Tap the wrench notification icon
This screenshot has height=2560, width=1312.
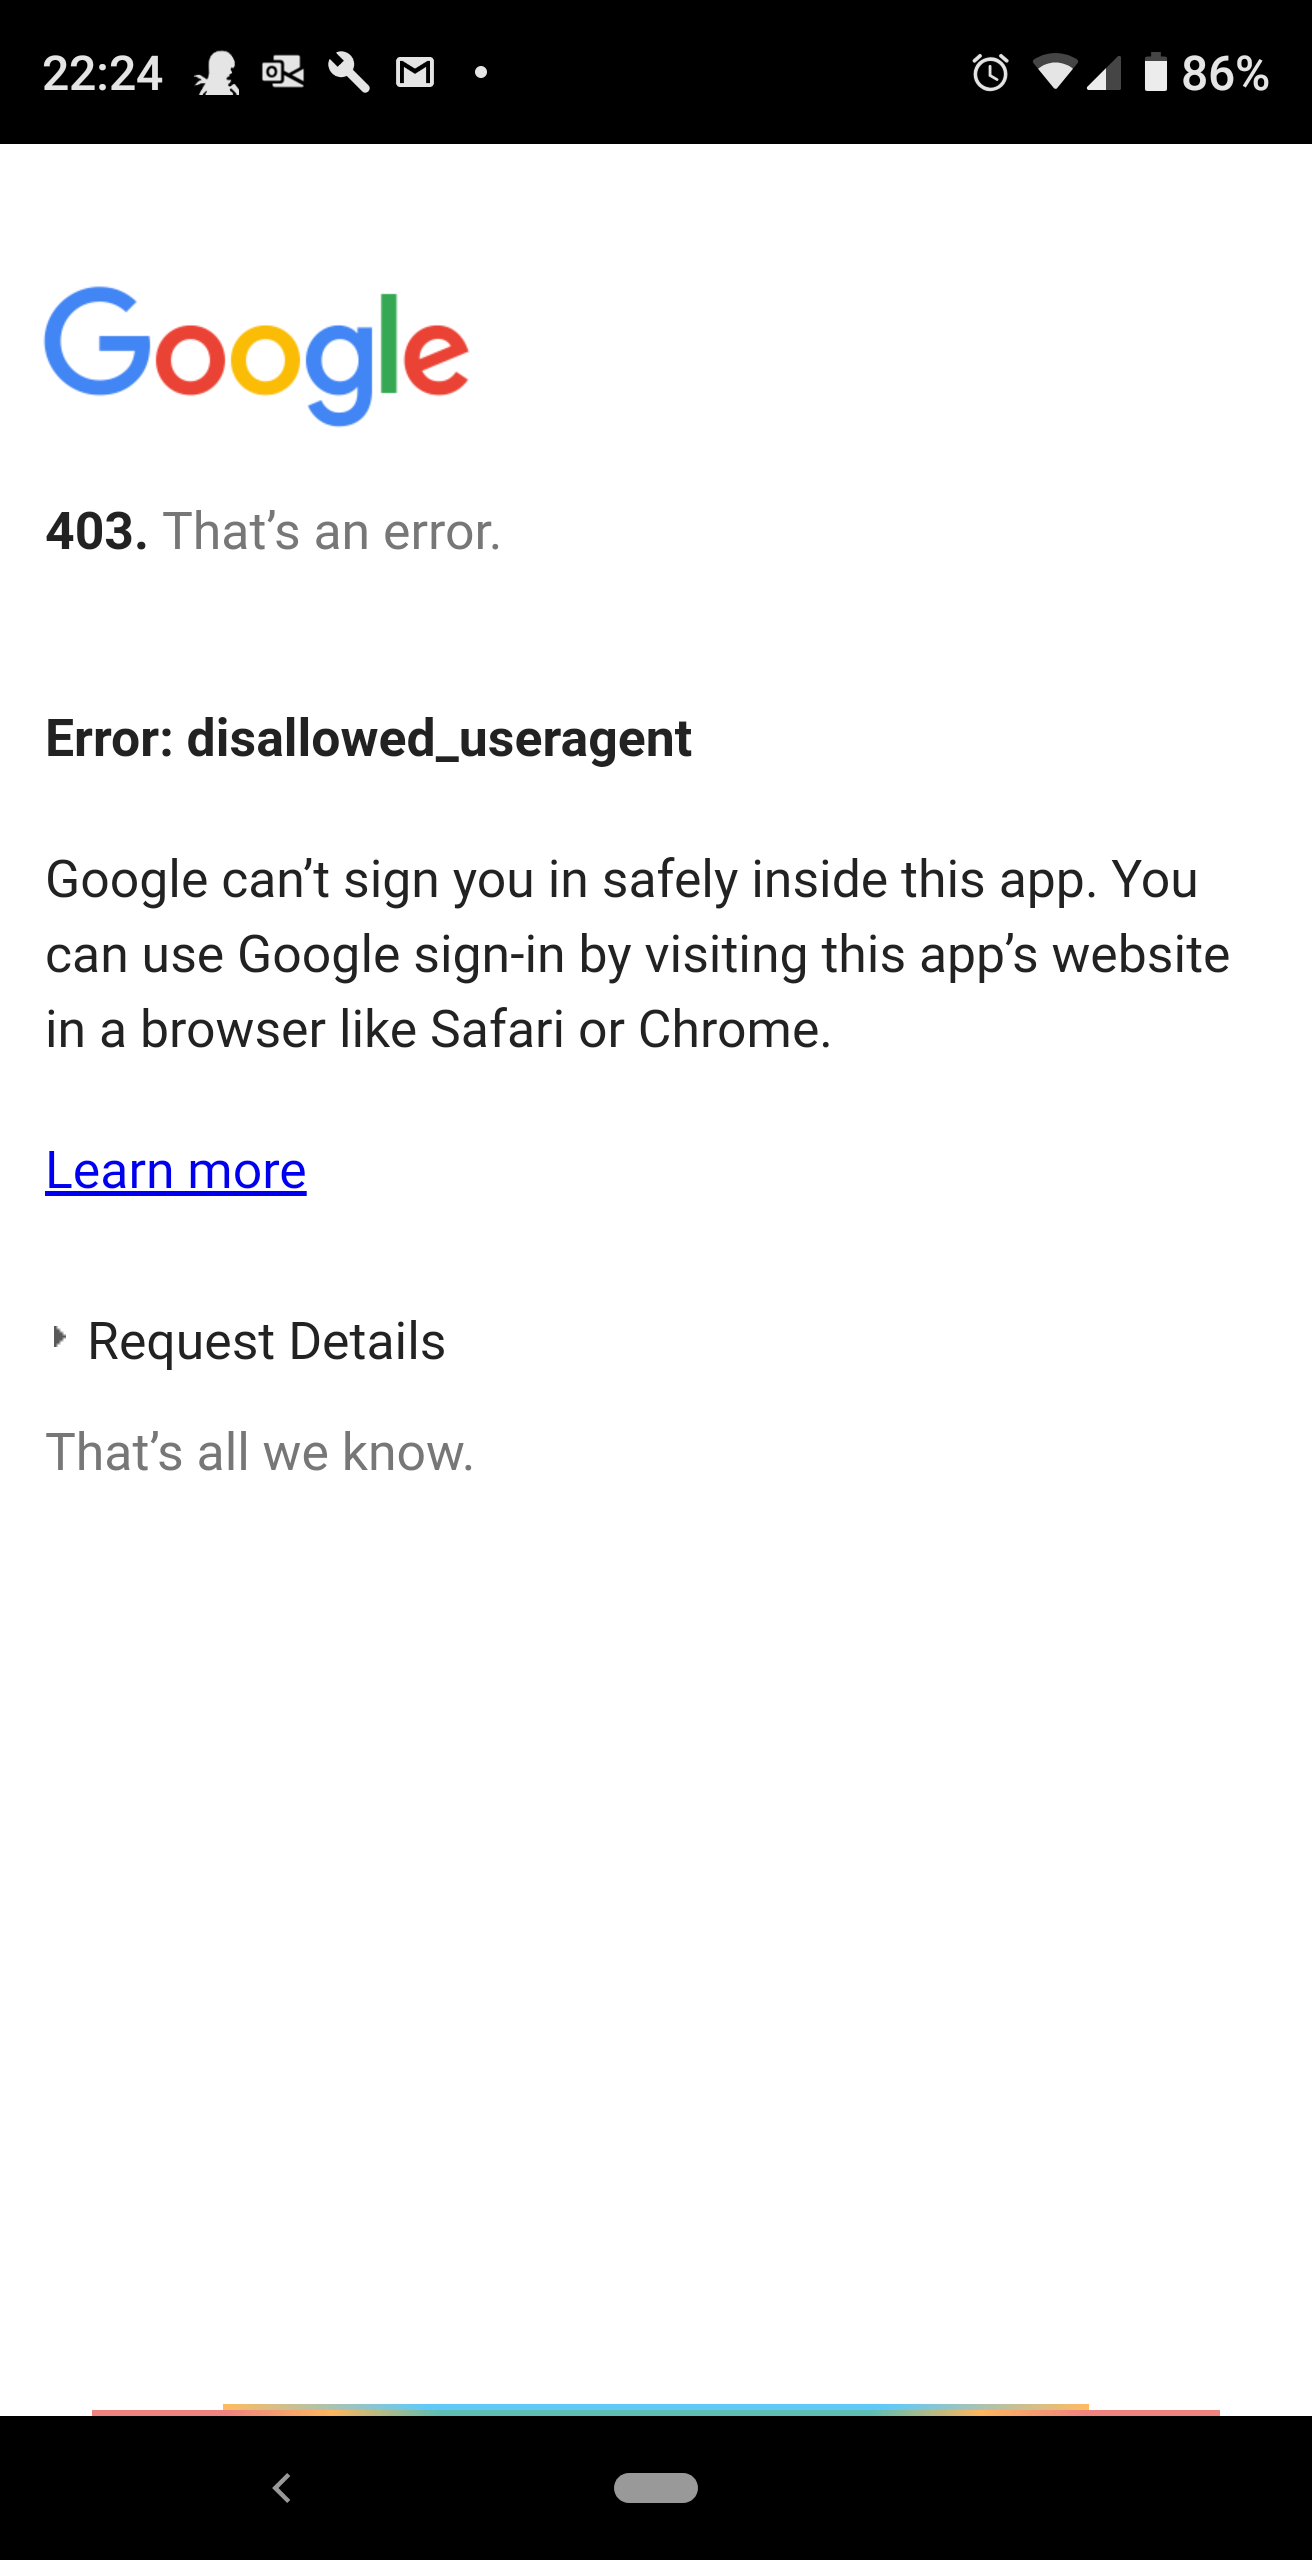[349, 72]
